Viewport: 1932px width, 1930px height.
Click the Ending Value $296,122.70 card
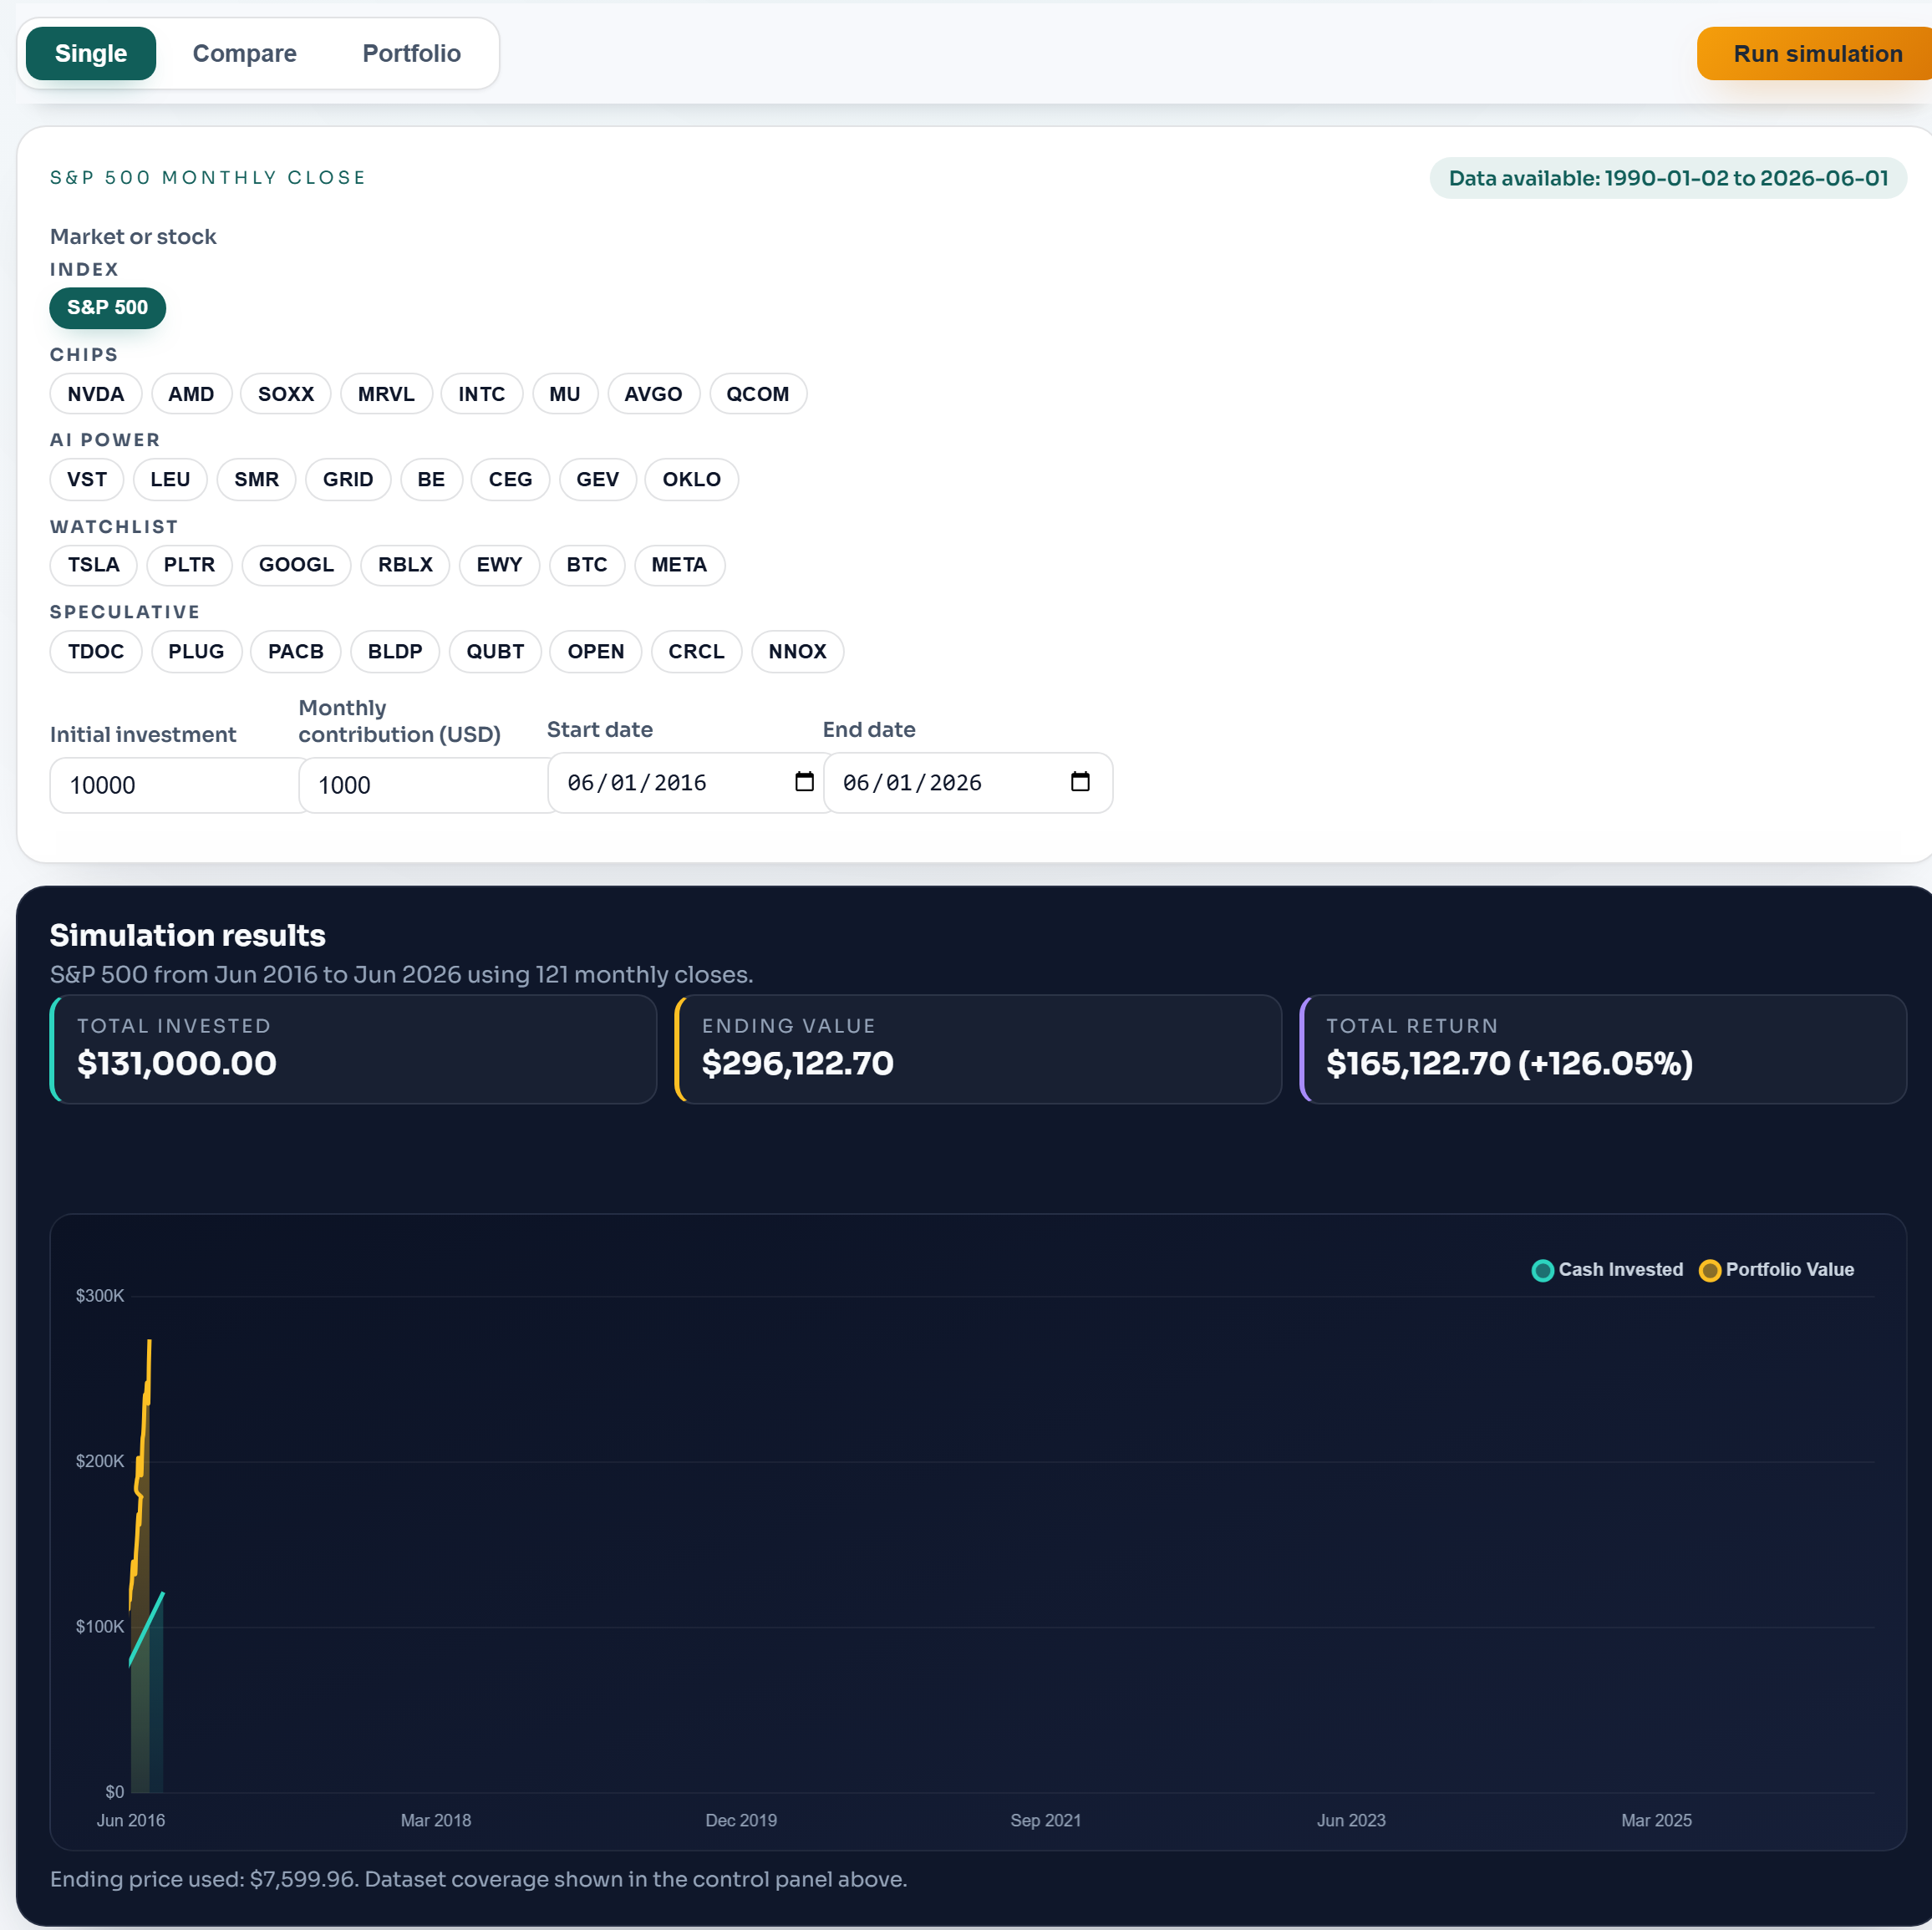tap(978, 1049)
